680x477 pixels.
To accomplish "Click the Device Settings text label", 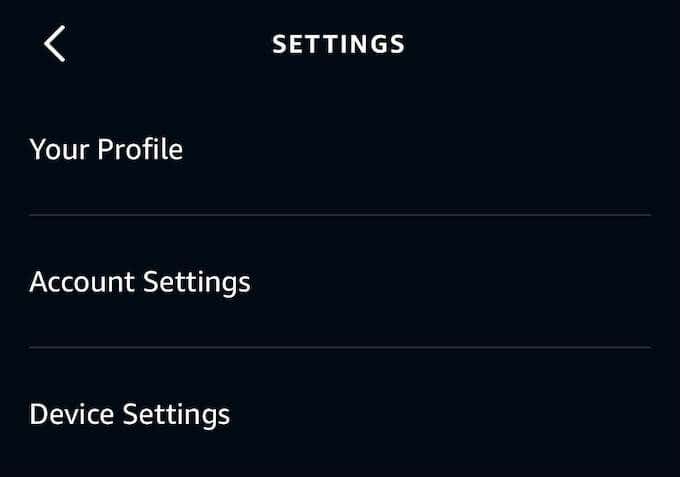I will (x=130, y=414).
